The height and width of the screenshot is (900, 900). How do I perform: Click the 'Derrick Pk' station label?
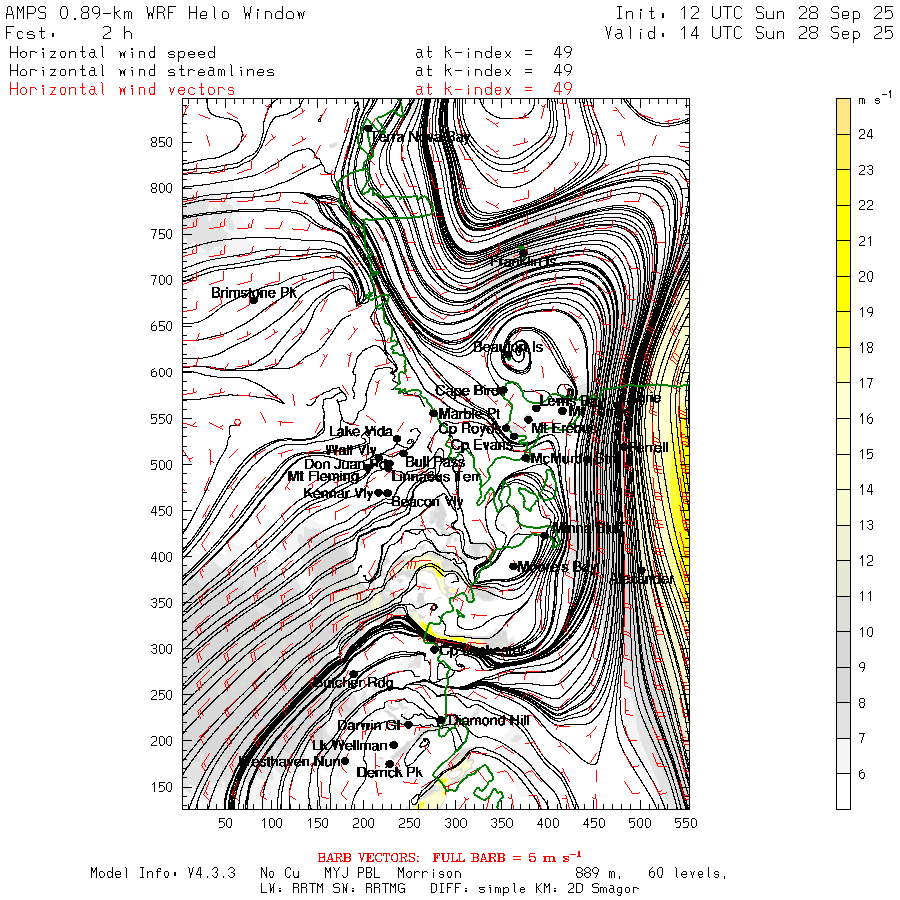(x=390, y=773)
